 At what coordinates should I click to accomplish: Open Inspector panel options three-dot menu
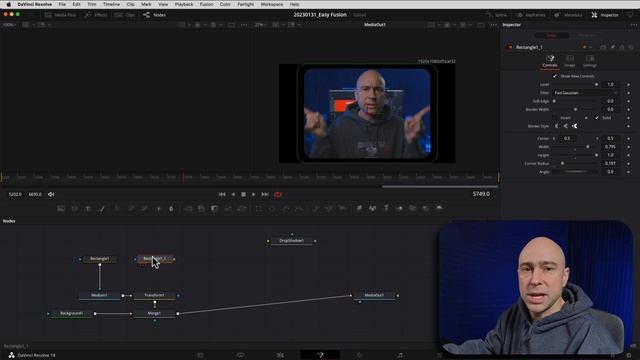pyautogui.click(x=633, y=25)
